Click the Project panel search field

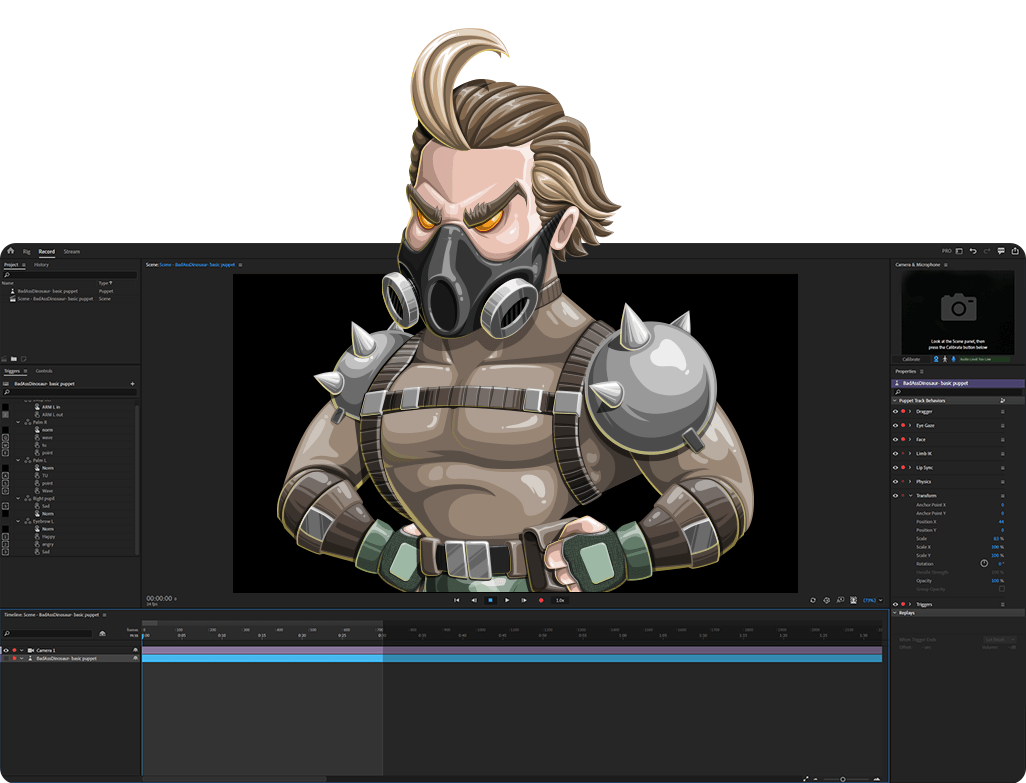pos(70,275)
